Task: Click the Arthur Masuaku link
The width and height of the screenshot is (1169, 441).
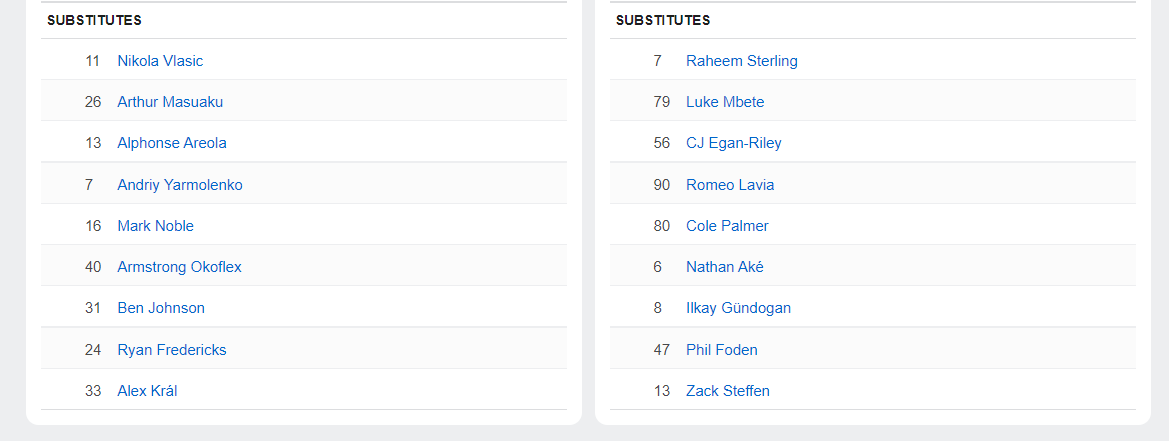Action: pyautogui.click(x=170, y=102)
